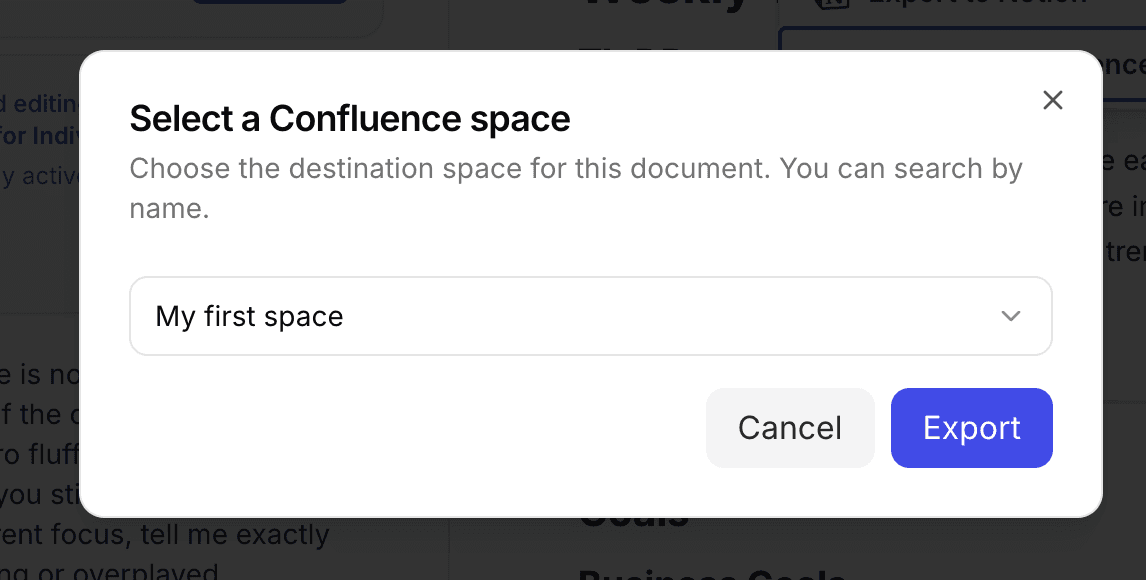Dismiss the dialog using the X icon
The width and height of the screenshot is (1146, 580).
[x=1052, y=100]
